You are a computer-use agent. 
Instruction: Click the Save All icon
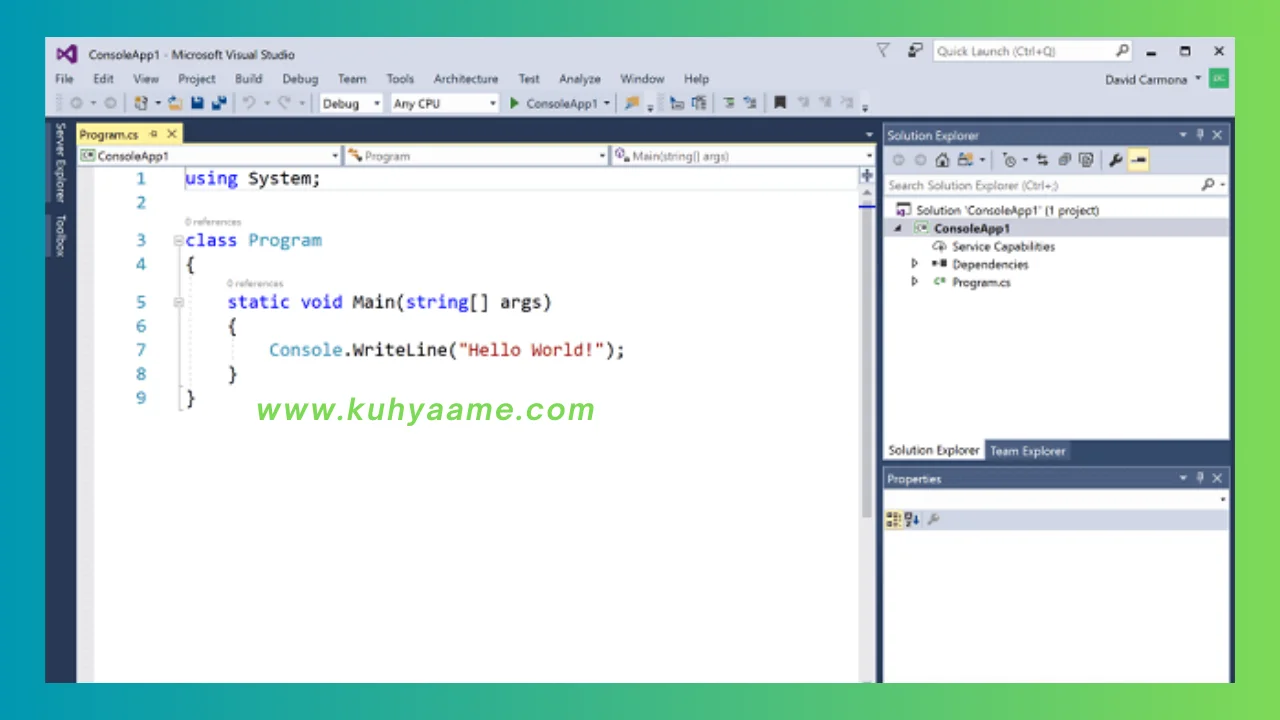pos(219,103)
